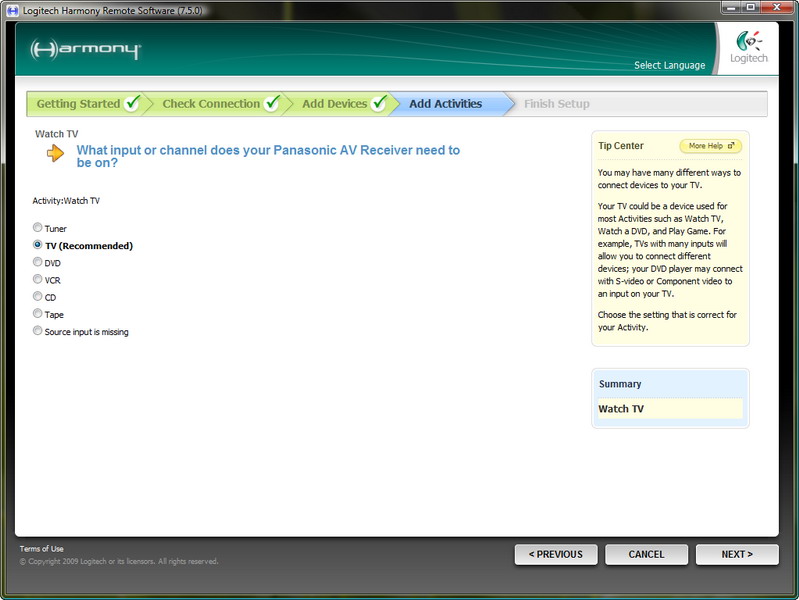This screenshot has width=799, height=600.
Task: Select 'Source input is missing' option
Action: pos(38,331)
